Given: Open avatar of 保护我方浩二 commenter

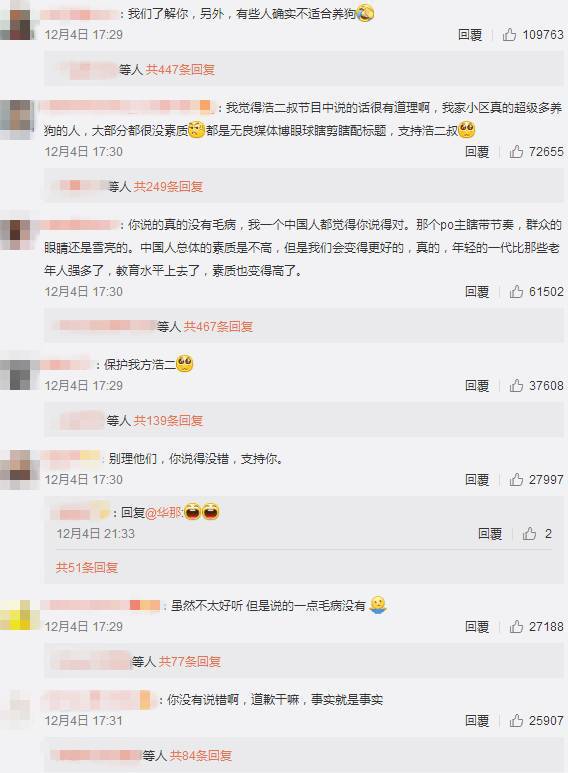Looking at the screenshot, I should (20, 374).
